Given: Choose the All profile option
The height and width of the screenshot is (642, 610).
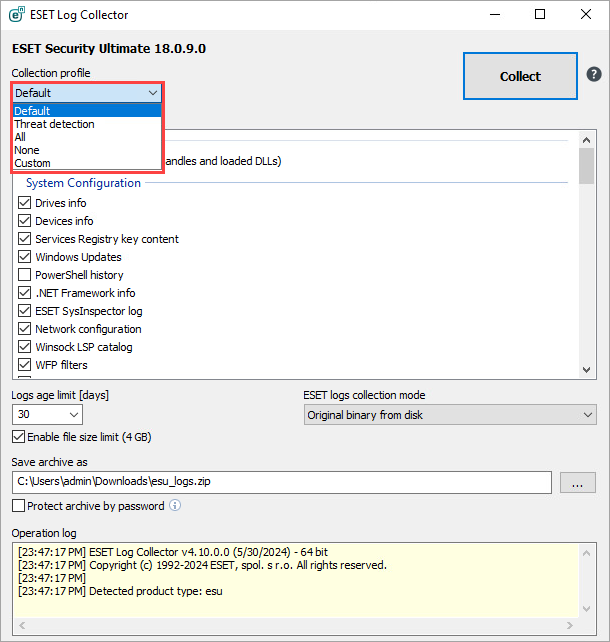Looking at the screenshot, I should 87,137.
